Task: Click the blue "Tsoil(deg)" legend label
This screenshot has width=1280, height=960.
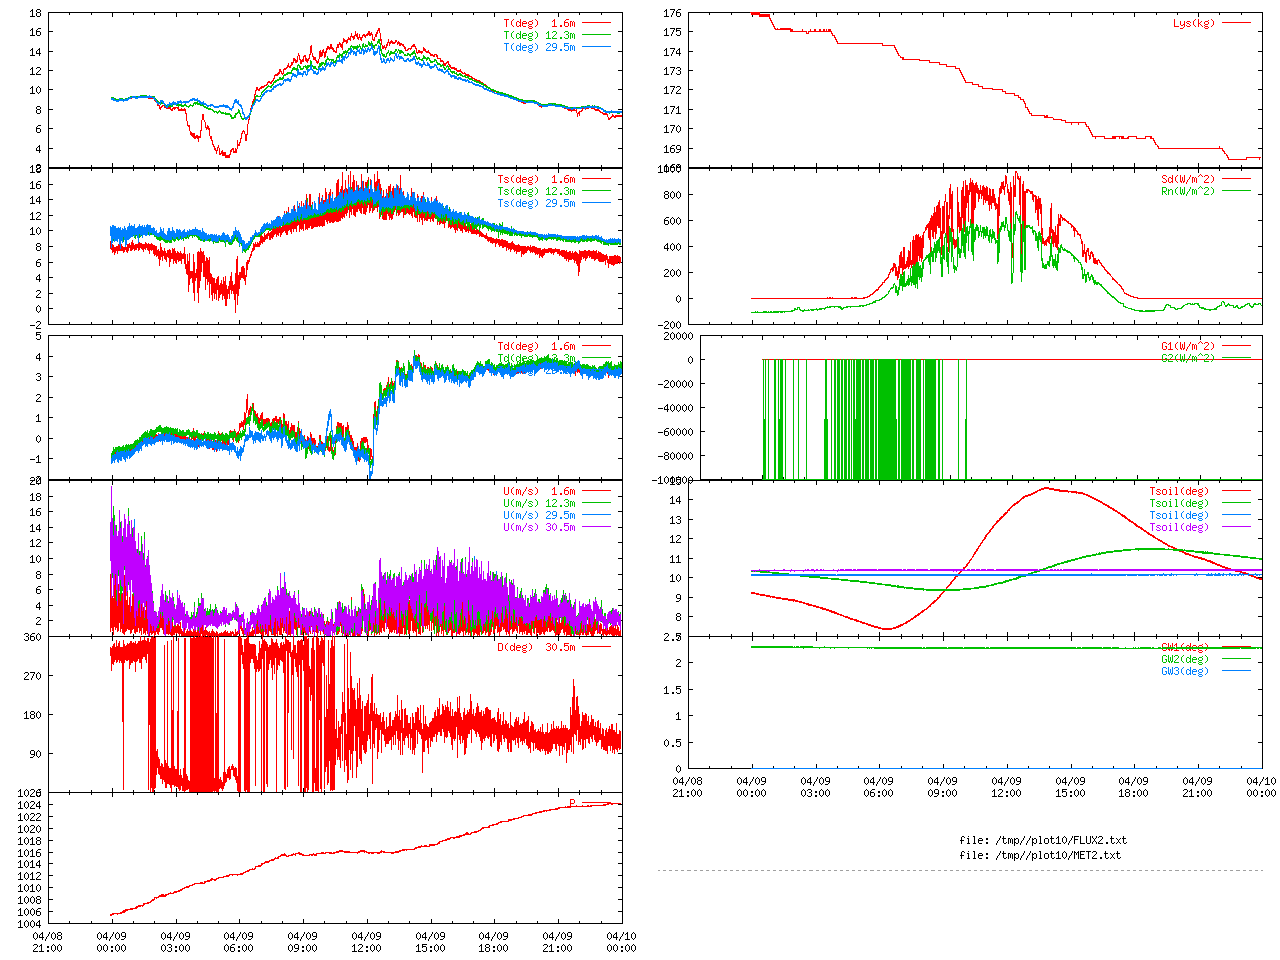Action: 1179,516
